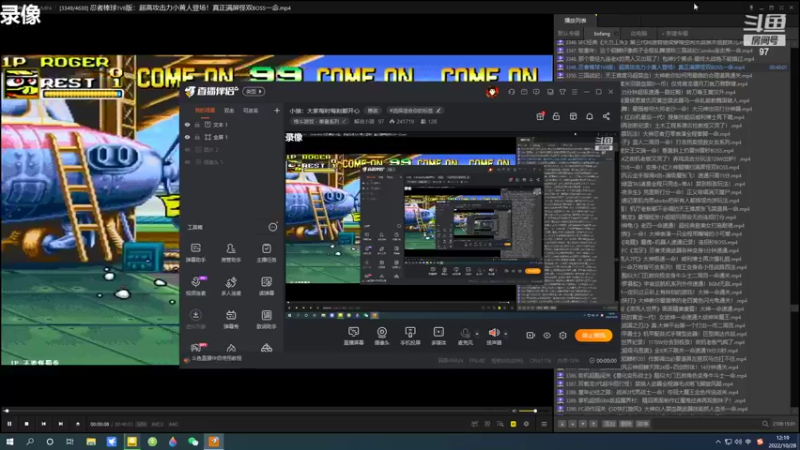Open the hamburger menu icon in streaming app title bar

(574, 92)
